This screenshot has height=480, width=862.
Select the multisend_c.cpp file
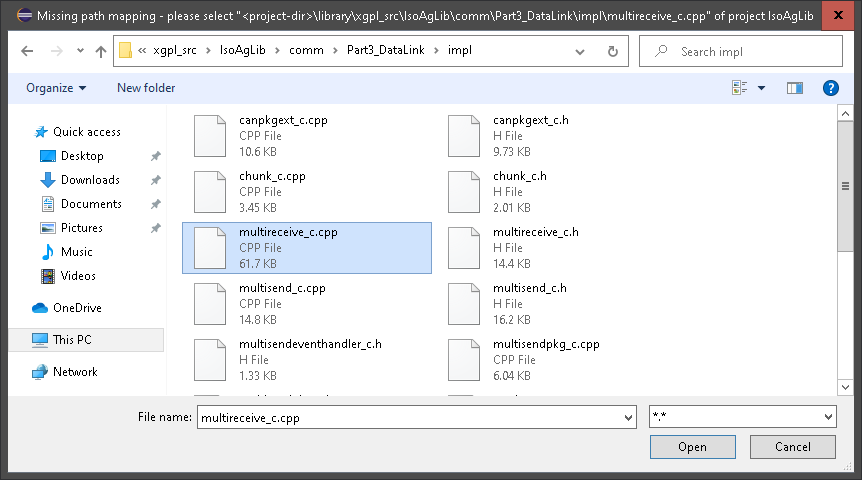click(x=307, y=304)
